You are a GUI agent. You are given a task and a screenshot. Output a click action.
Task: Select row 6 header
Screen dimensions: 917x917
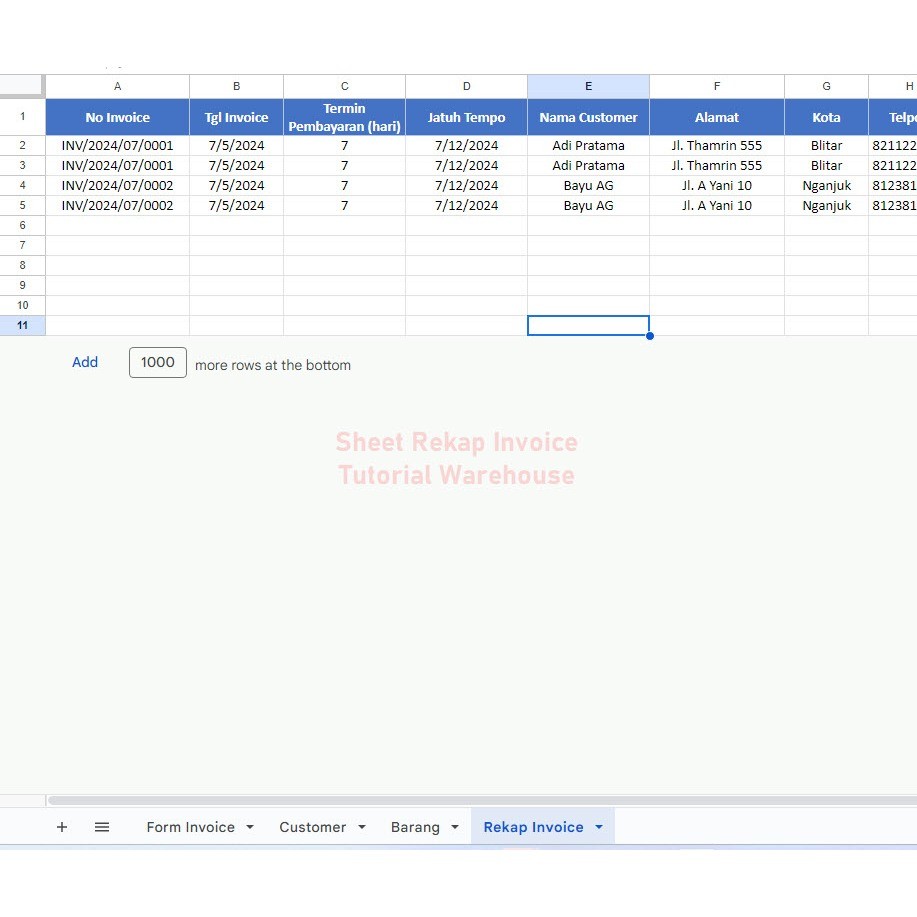click(22, 225)
